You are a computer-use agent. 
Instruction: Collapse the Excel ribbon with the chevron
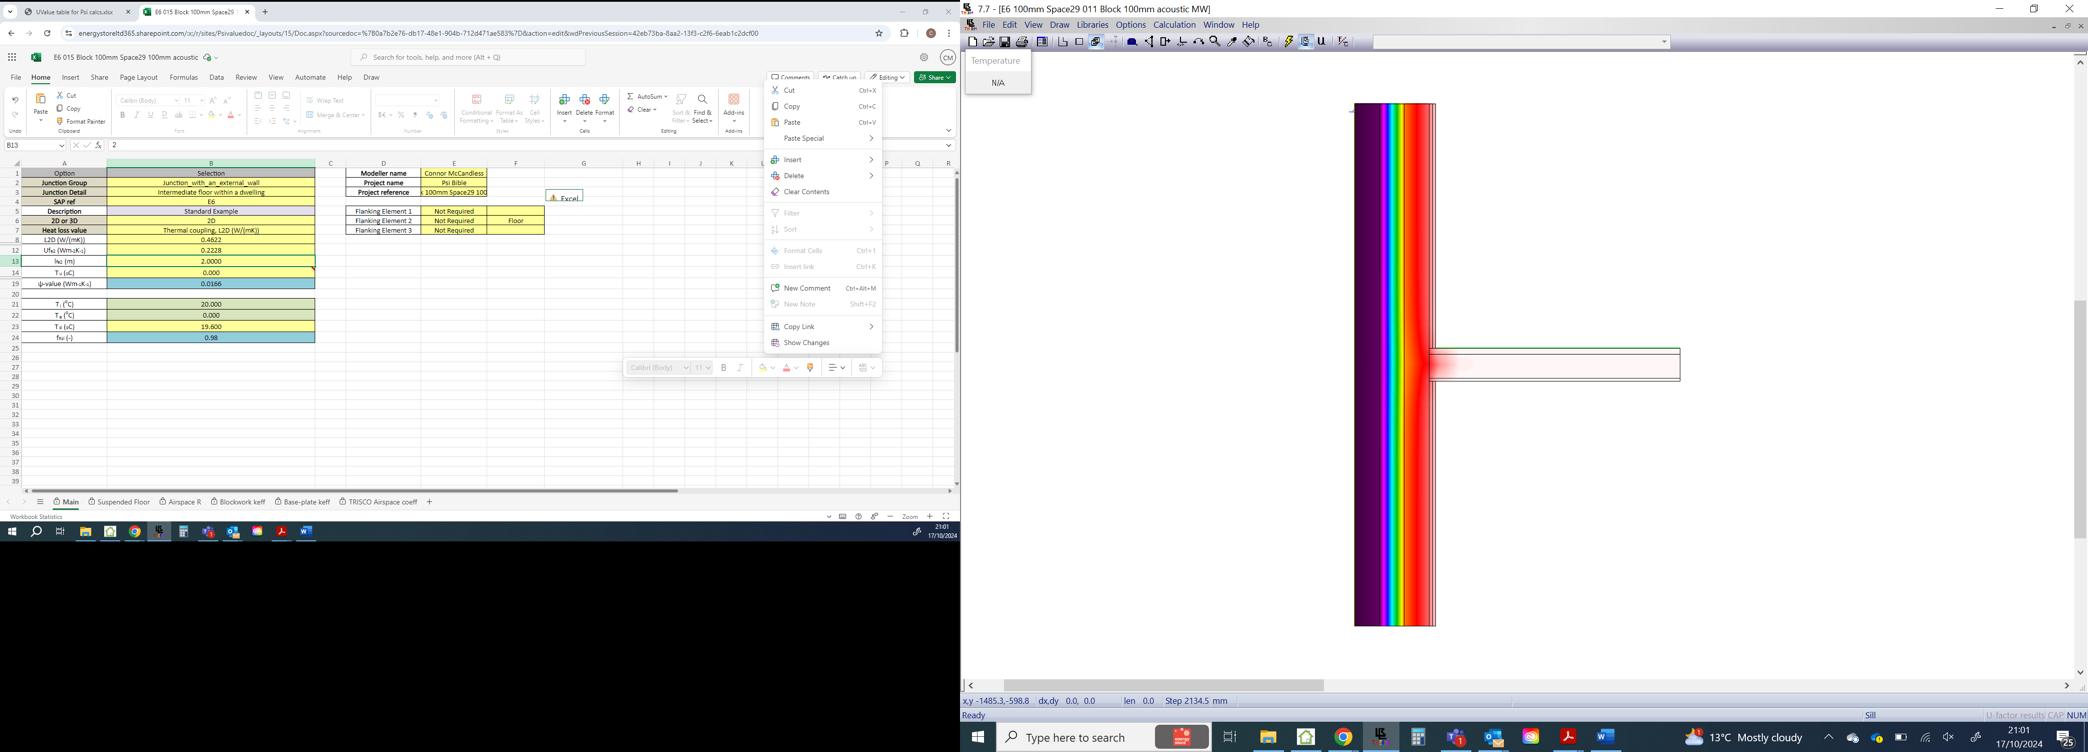point(949,130)
